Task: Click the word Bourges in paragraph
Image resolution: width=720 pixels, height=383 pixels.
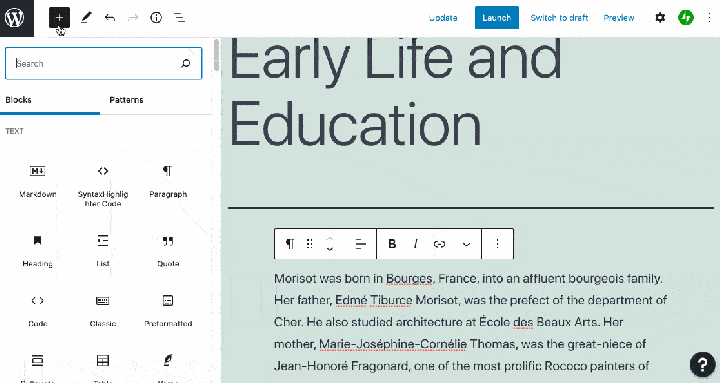Action: 409,278
